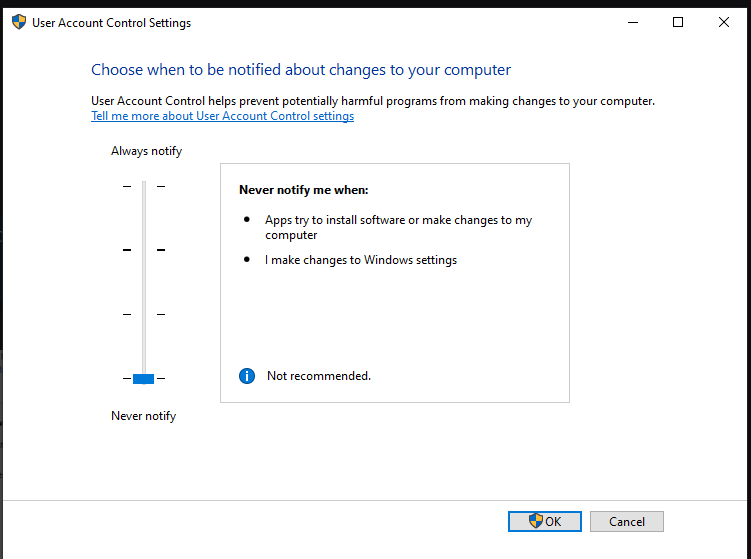This screenshot has width=751, height=559.
Task: Cancel the UAC settings changes
Action: coord(627,521)
